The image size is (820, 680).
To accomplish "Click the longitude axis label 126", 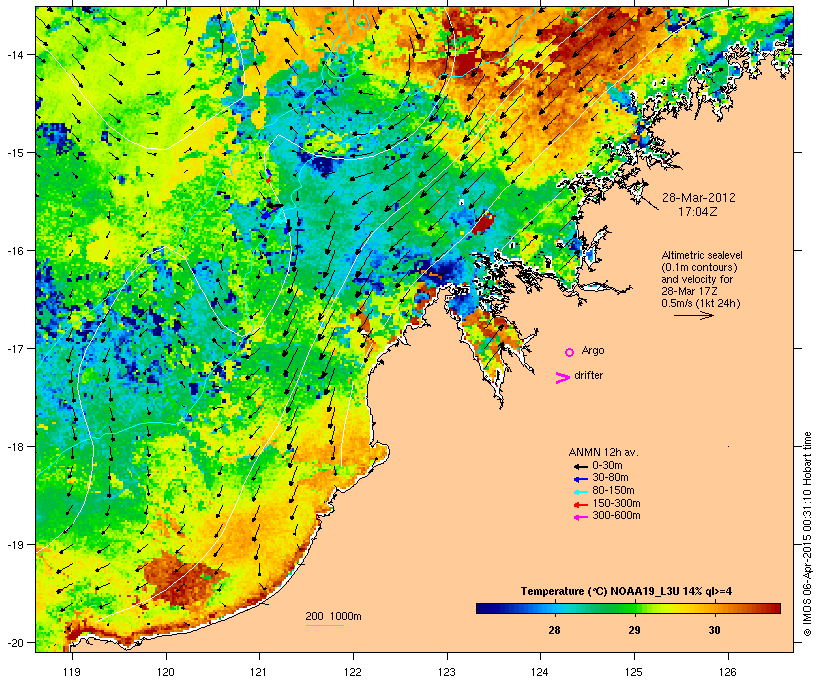I will pyautogui.click(x=728, y=672).
